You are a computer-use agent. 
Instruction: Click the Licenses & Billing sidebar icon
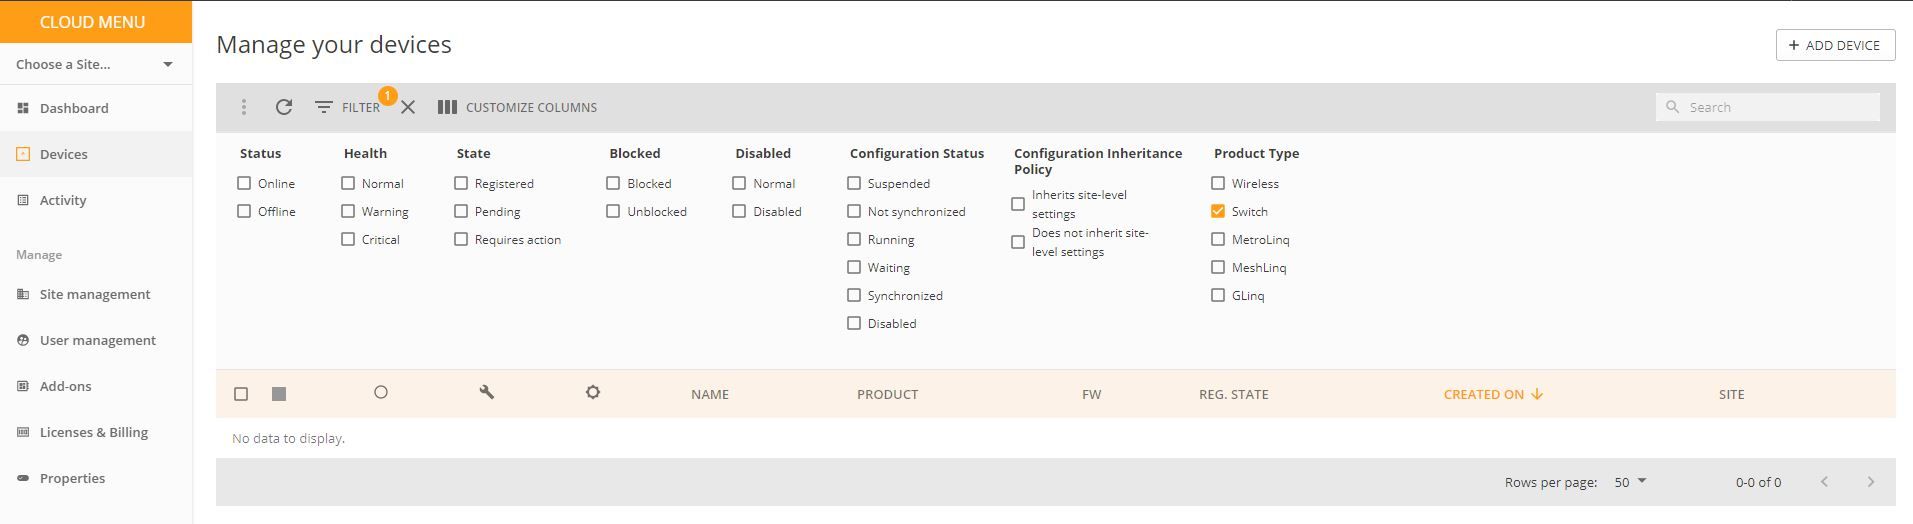[23, 432]
